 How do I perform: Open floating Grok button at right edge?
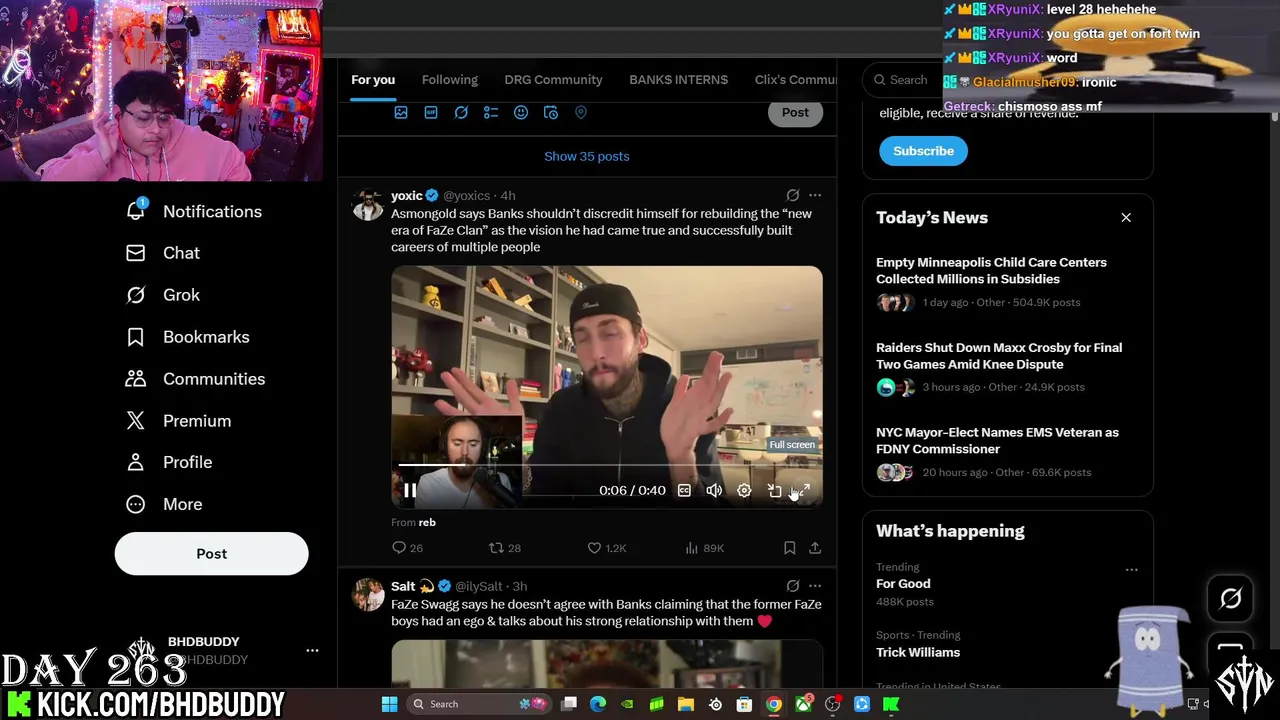click(1230, 598)
